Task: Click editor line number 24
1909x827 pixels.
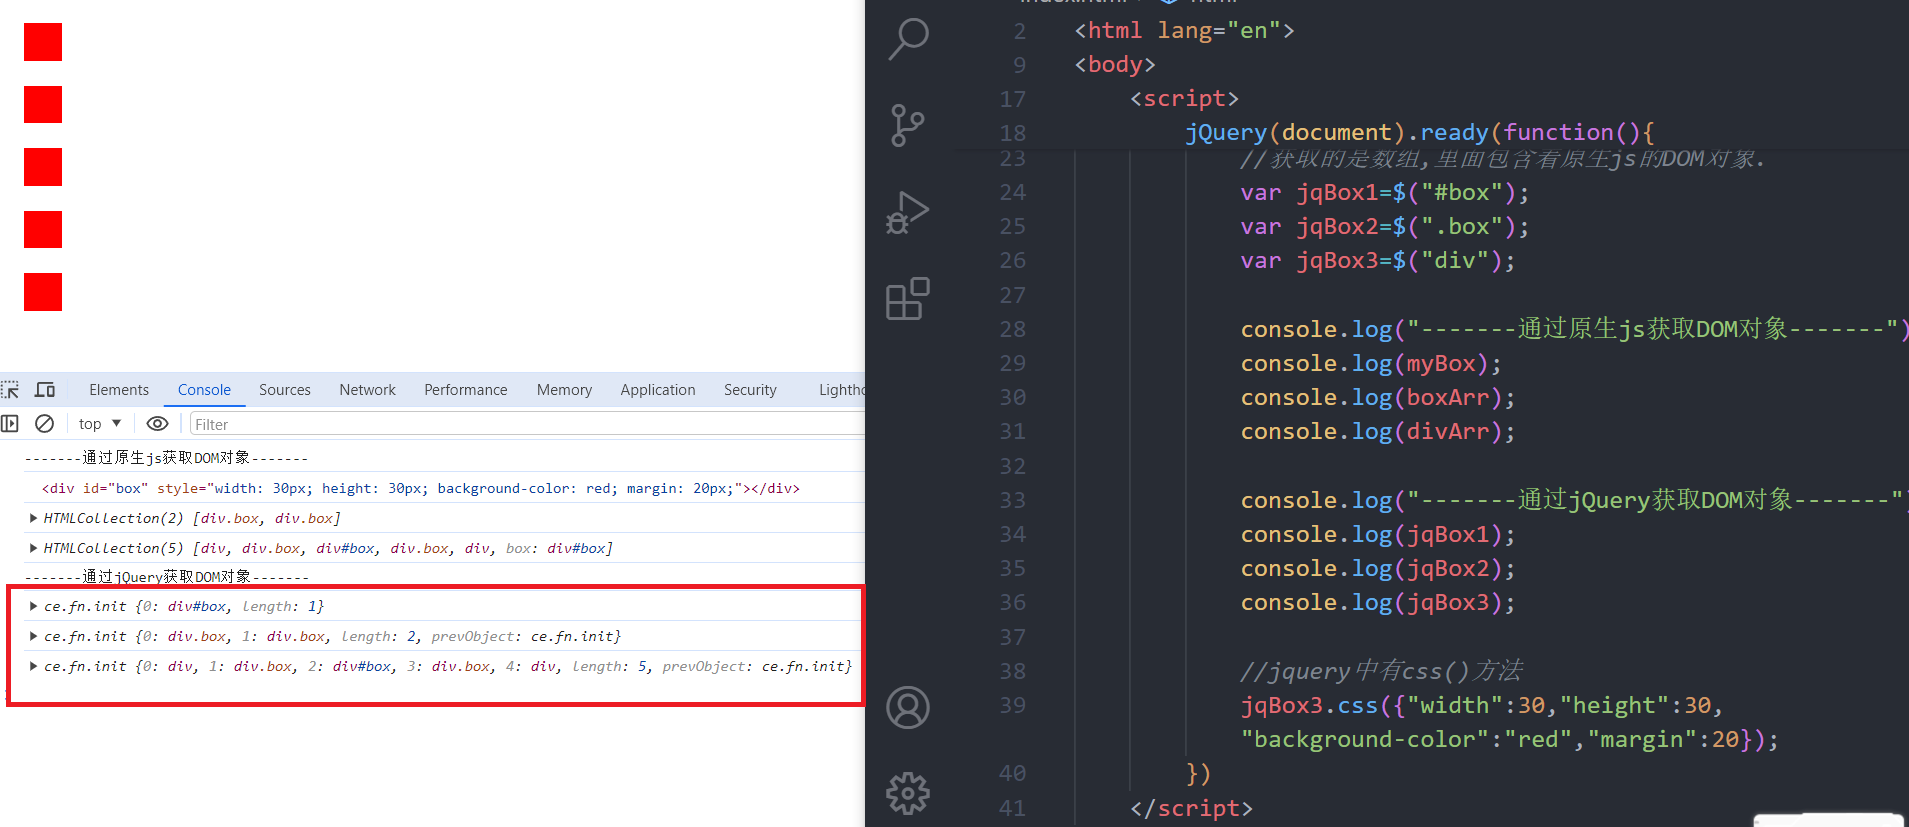Action: coord(1012,192)
